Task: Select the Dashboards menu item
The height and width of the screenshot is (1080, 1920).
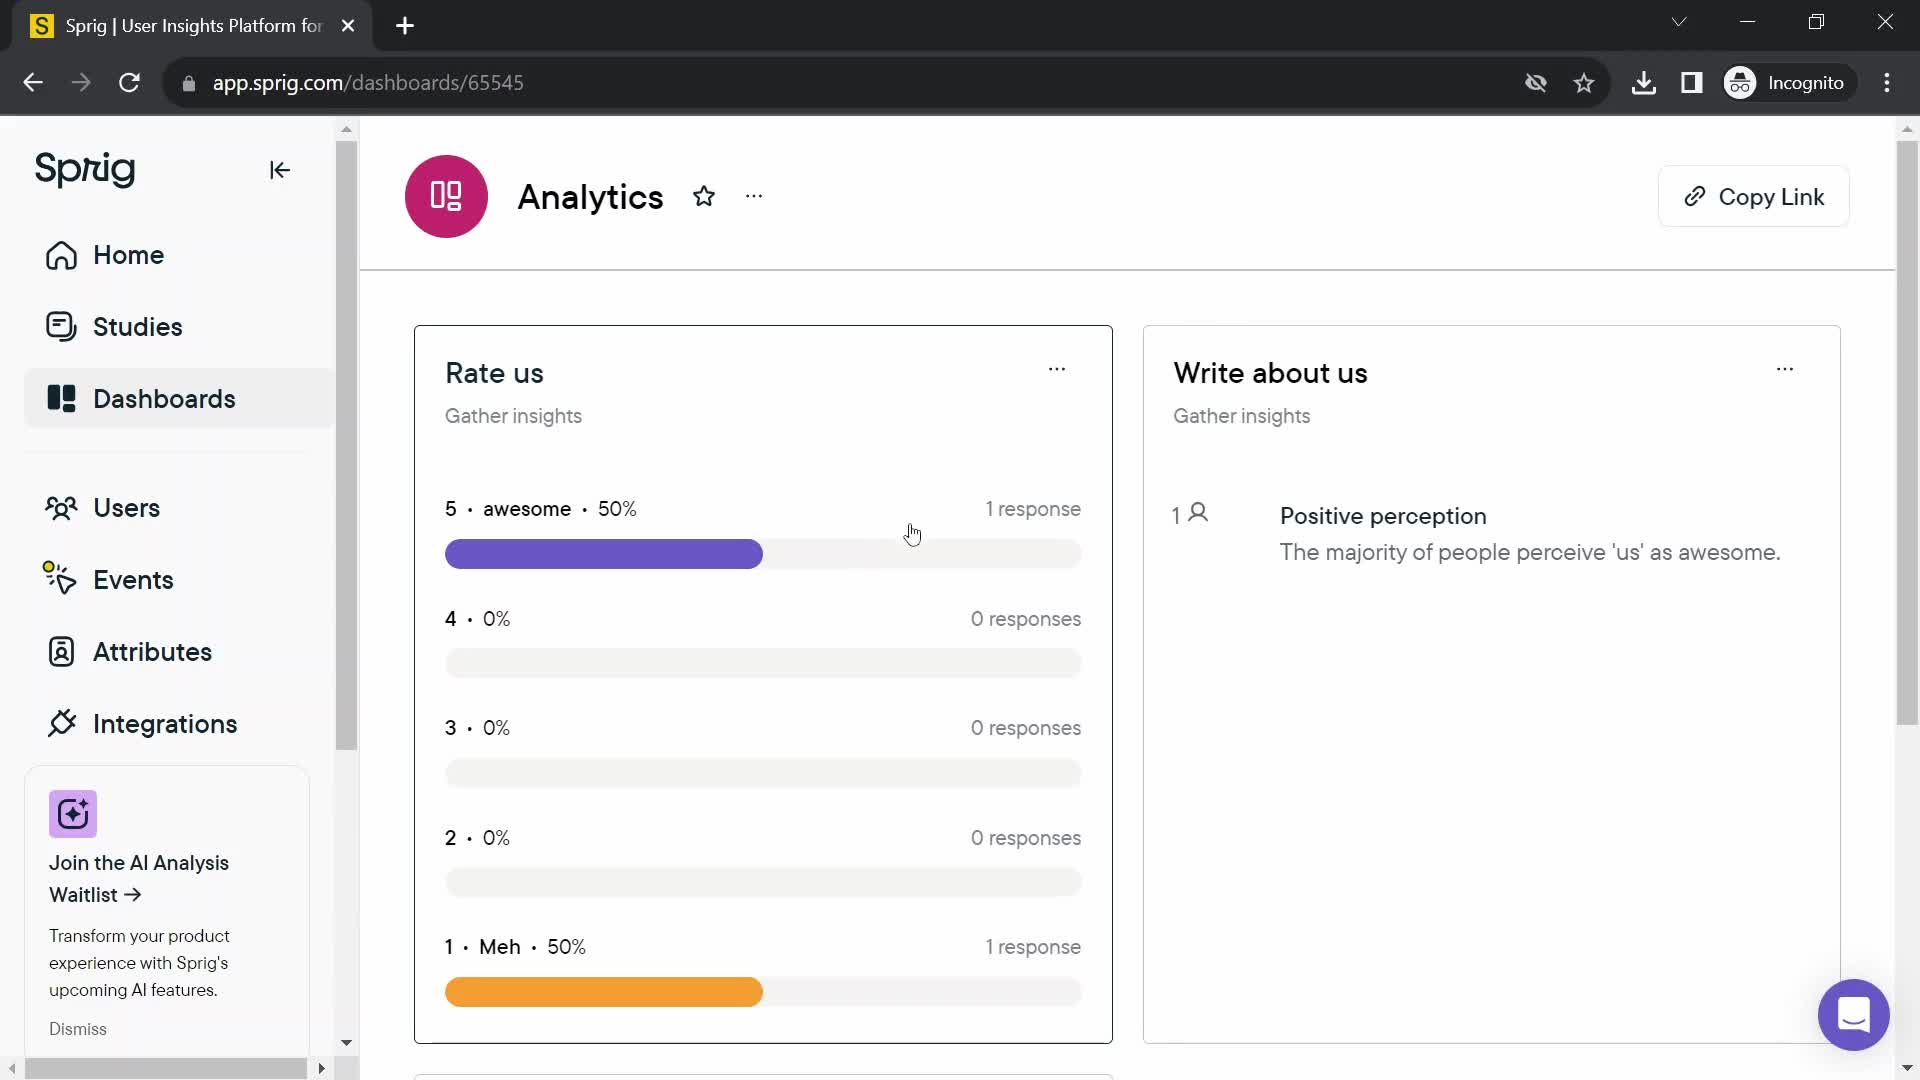Action: click(164, 398)
